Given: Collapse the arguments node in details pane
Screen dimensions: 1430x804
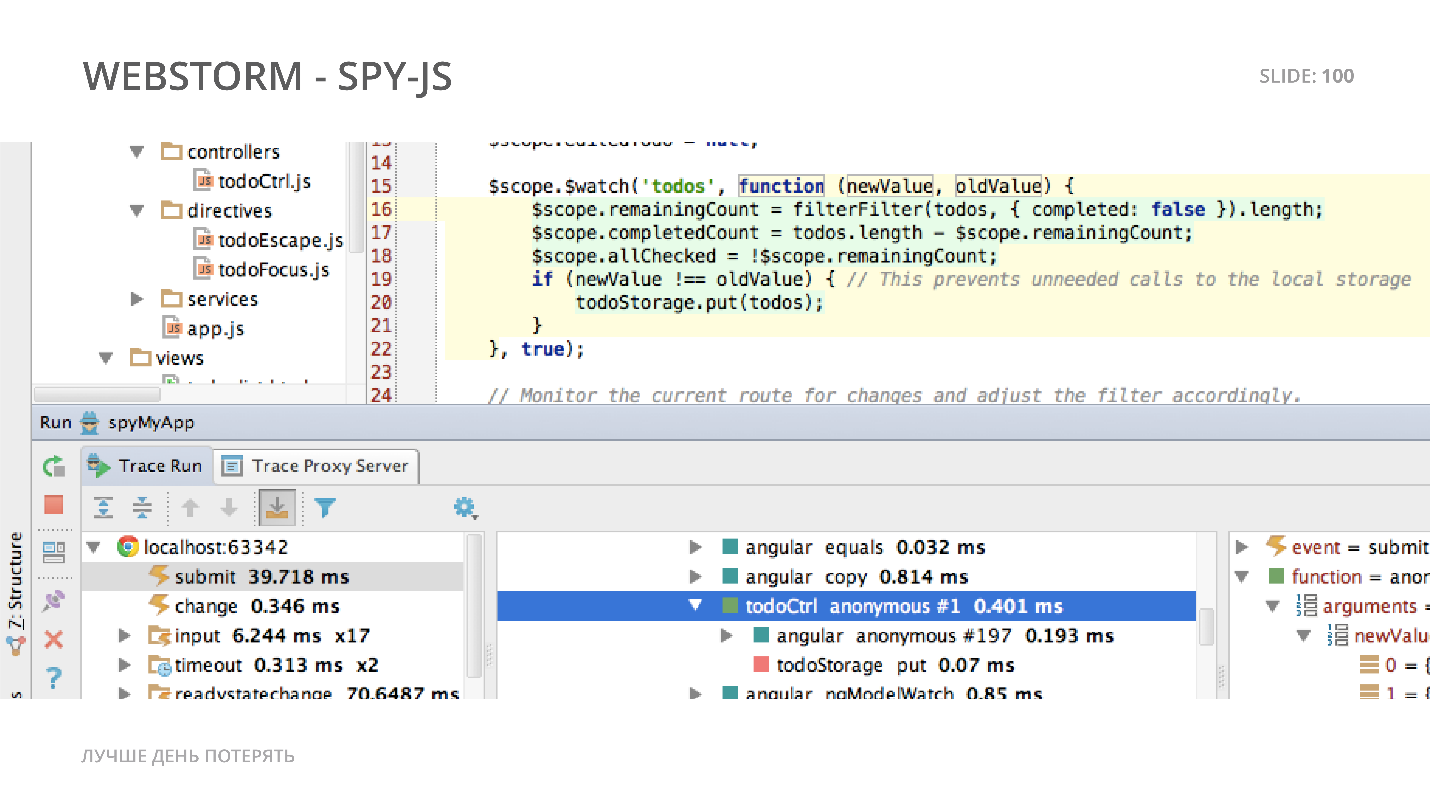Looking at the screenshot, I should (x=1273, y=606).
